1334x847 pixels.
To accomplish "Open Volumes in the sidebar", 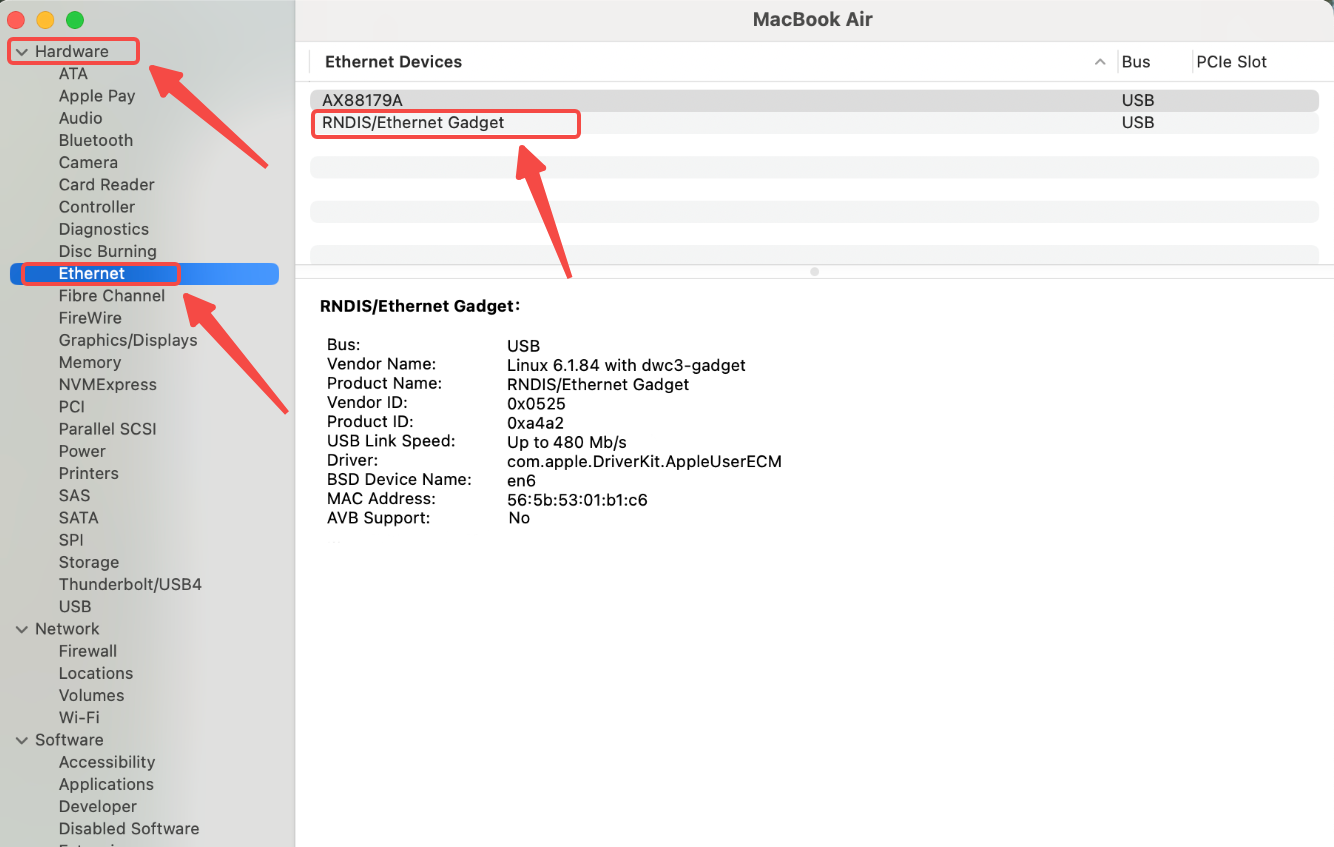I will tap(92, 696).
